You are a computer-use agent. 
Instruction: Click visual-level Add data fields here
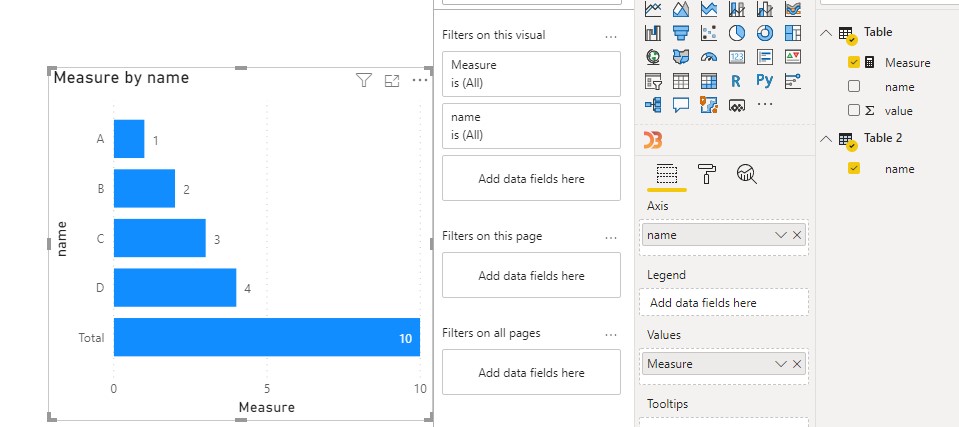tap(531, 178)
